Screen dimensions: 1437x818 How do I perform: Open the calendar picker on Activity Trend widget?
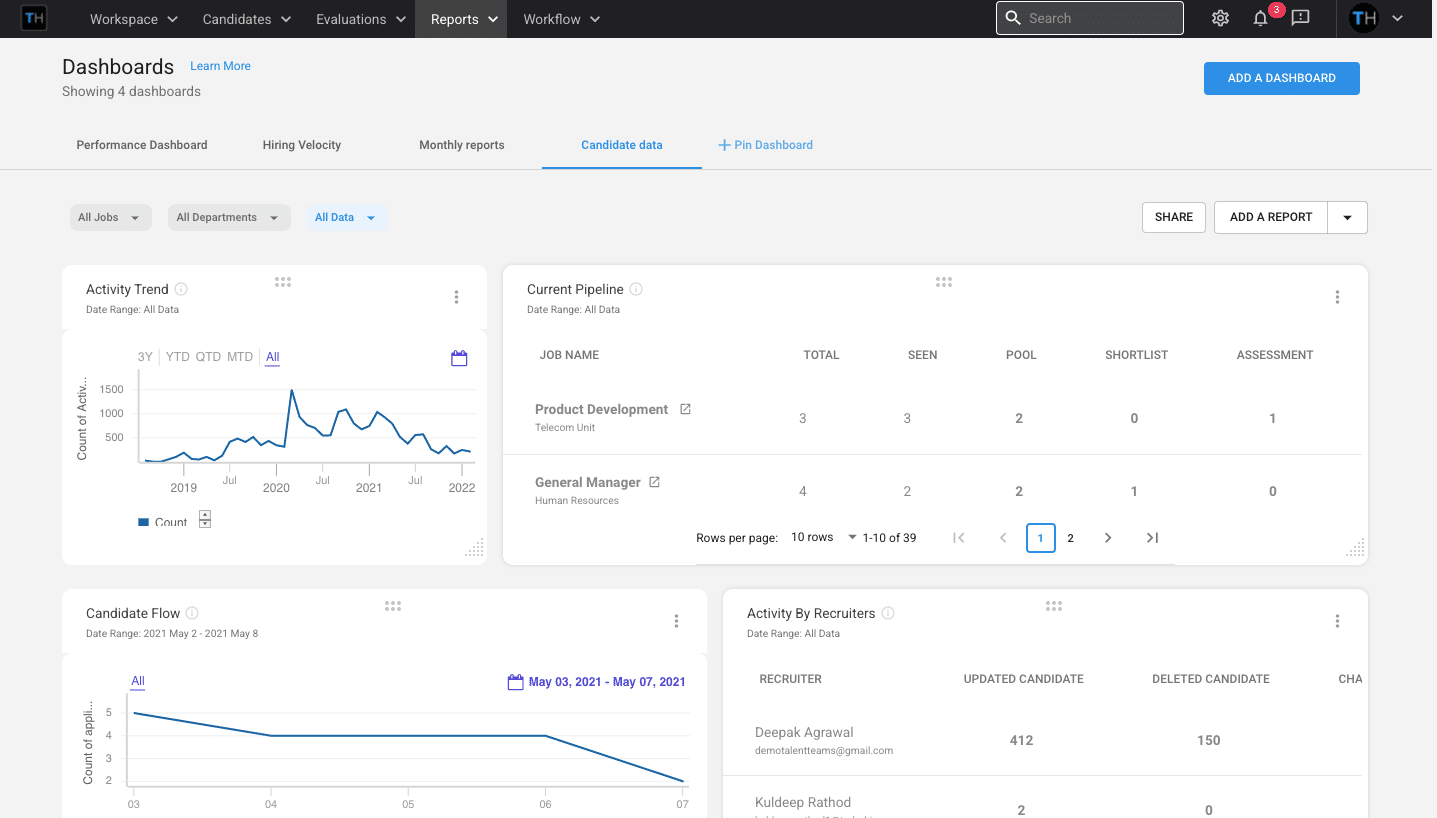[459, 357]
